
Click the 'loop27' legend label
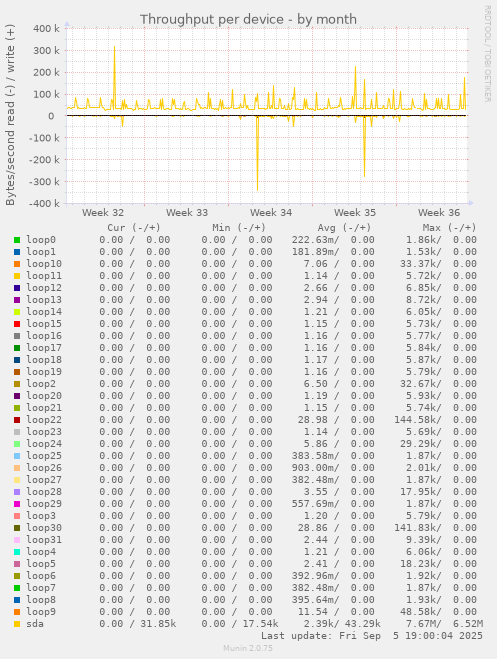(x=44, y=480)
